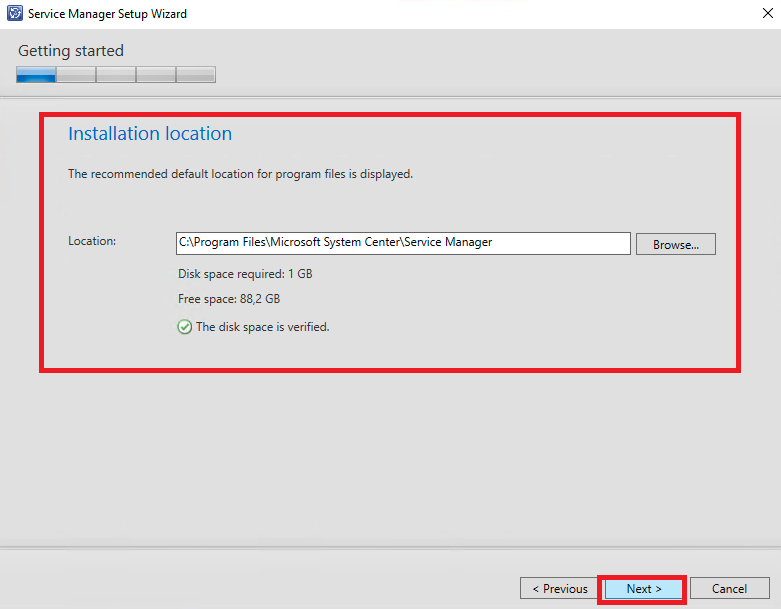Click the Installation location heading

pos(150,134)
